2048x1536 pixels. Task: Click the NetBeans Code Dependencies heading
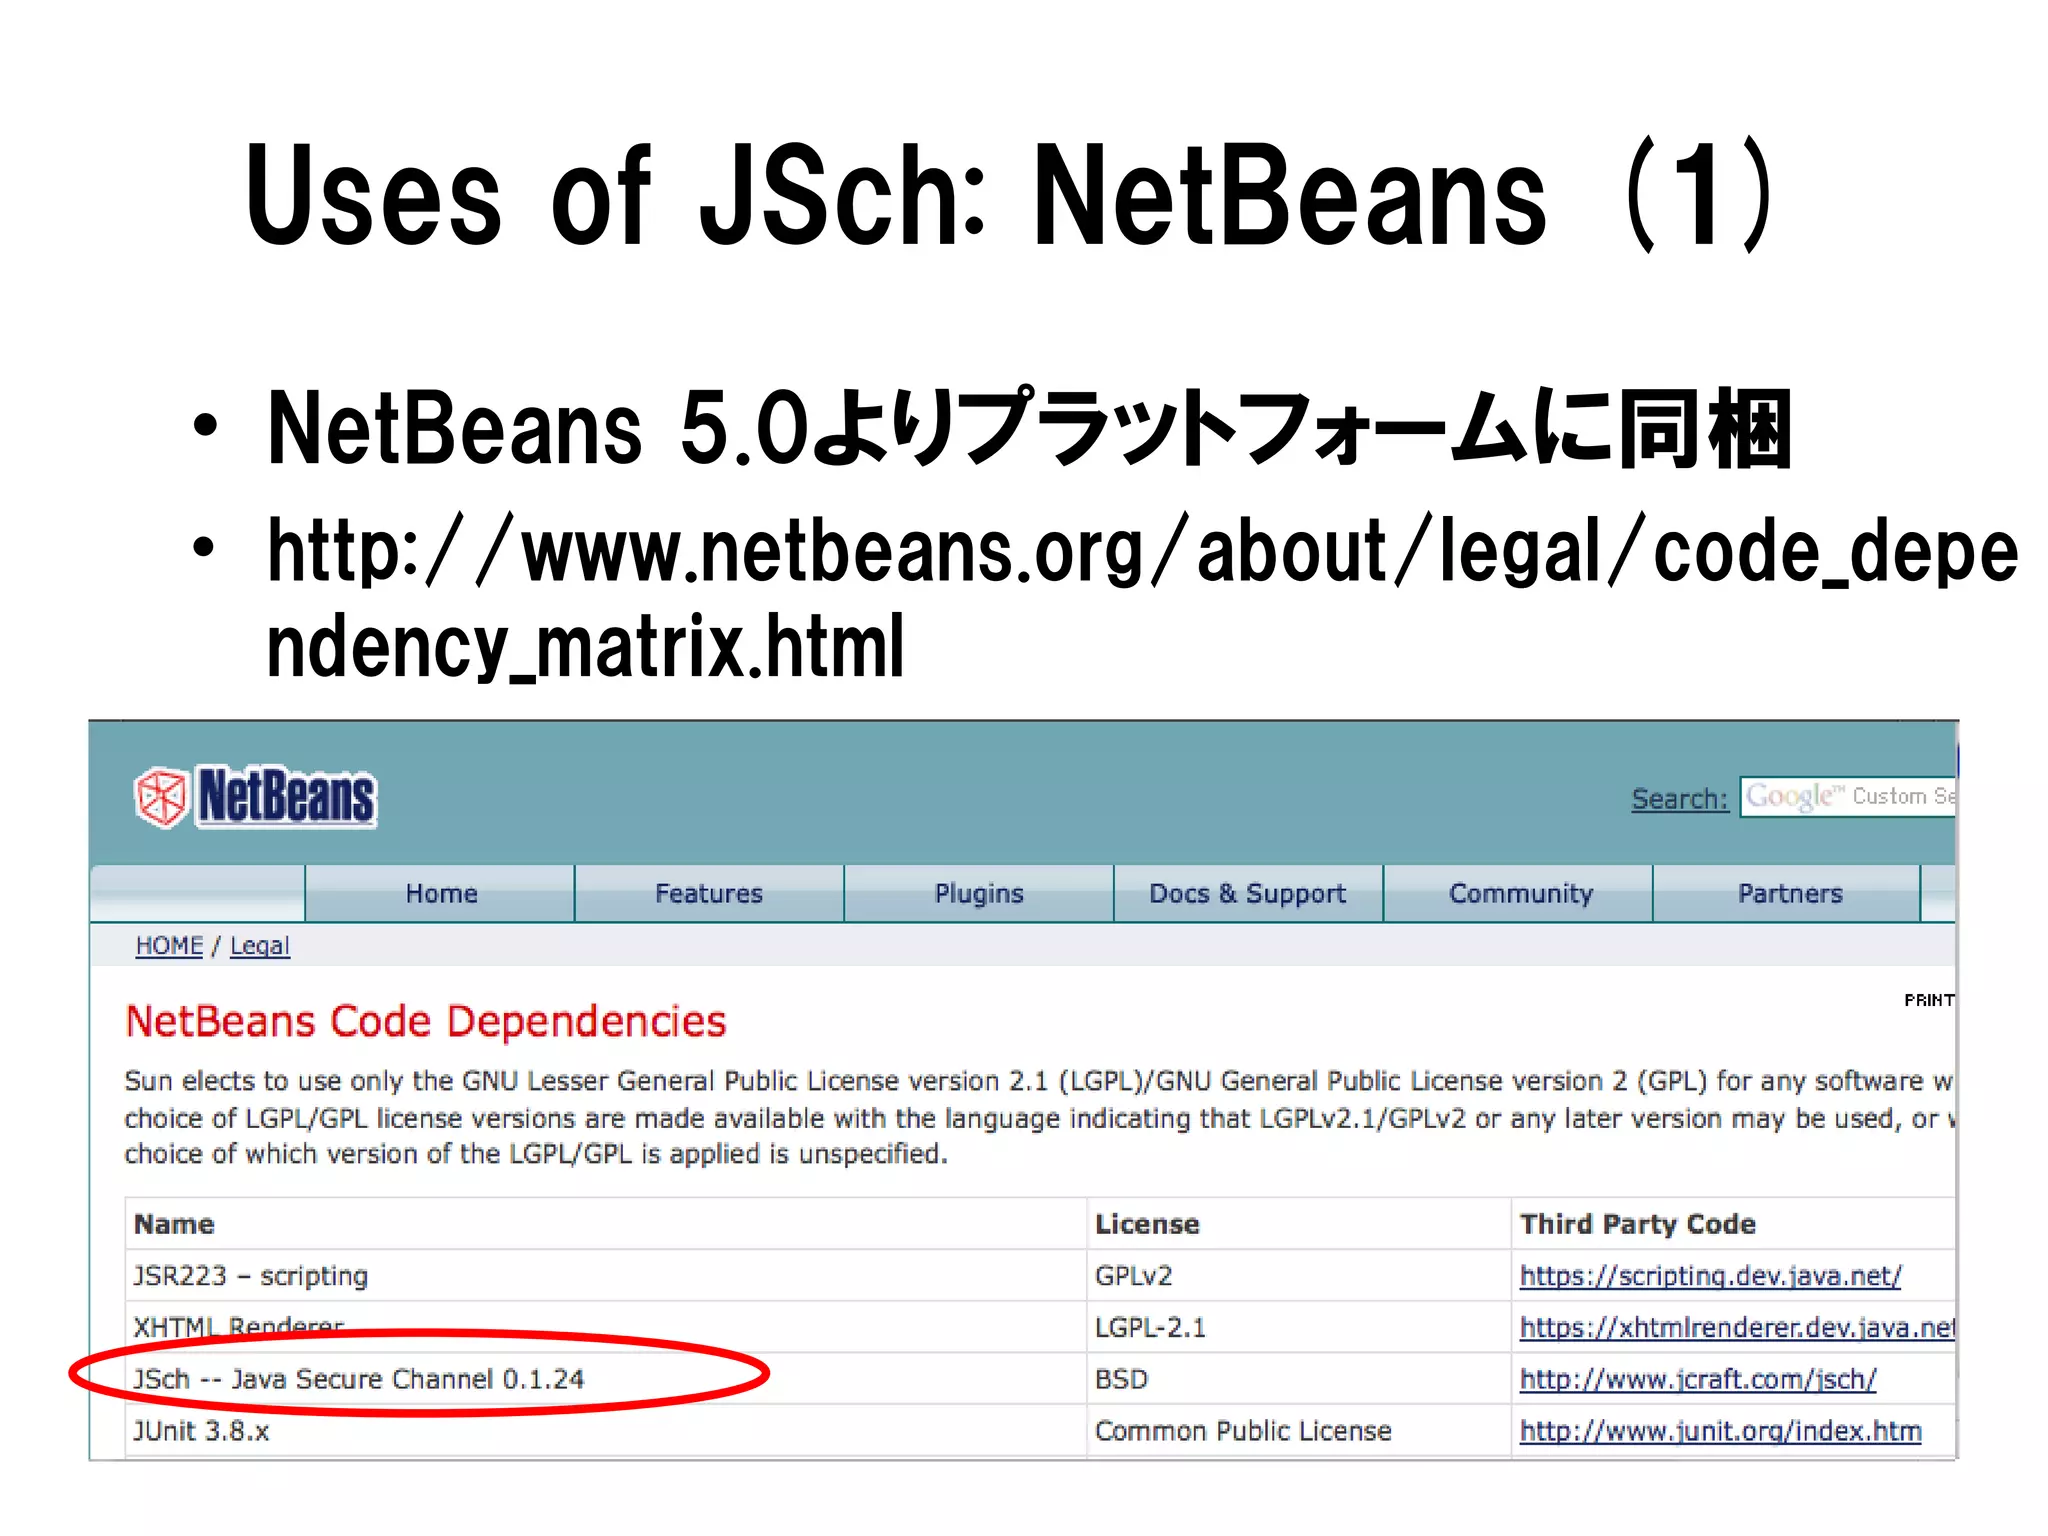(x=426, y=1021)
